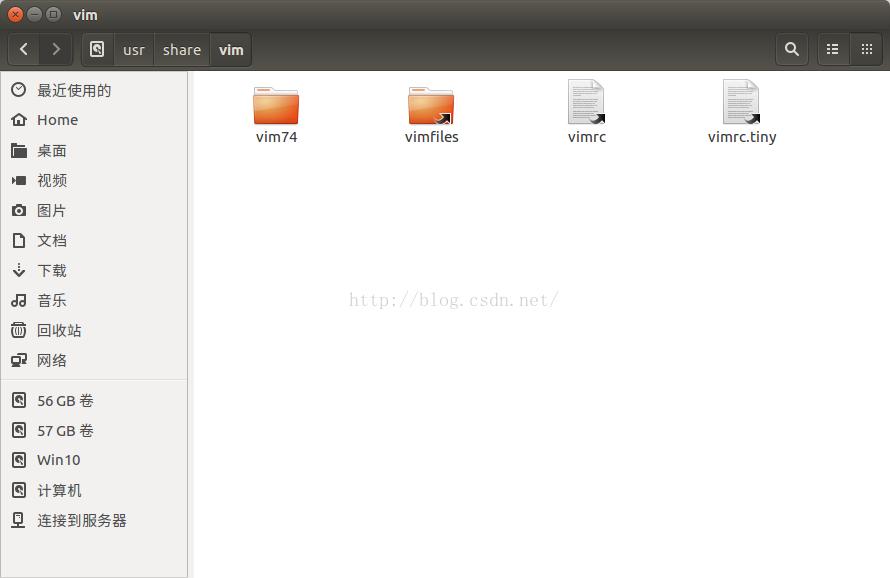Click the music note icon for 音乐
This screenshot has width=890, height=578.
[x=19, y=300]
